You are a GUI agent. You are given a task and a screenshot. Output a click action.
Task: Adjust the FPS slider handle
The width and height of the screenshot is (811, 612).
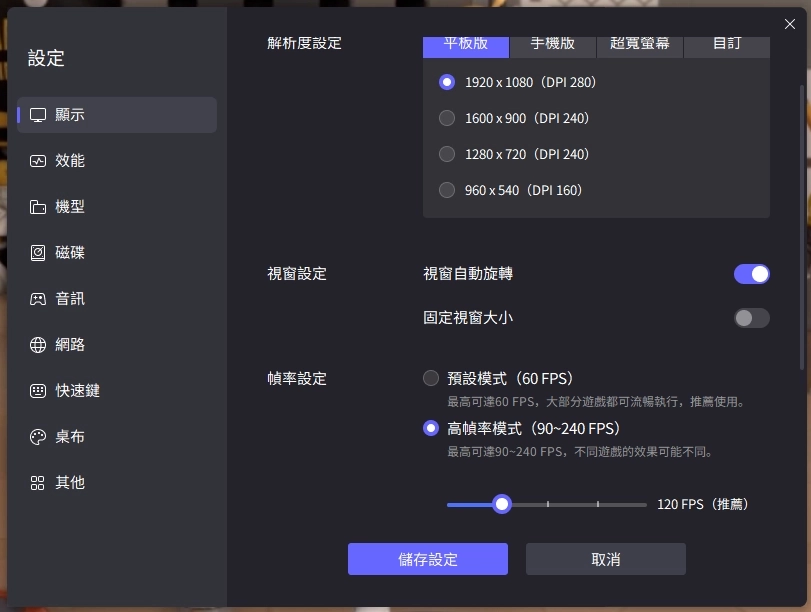pyautogui.click(x=501, y=504)
